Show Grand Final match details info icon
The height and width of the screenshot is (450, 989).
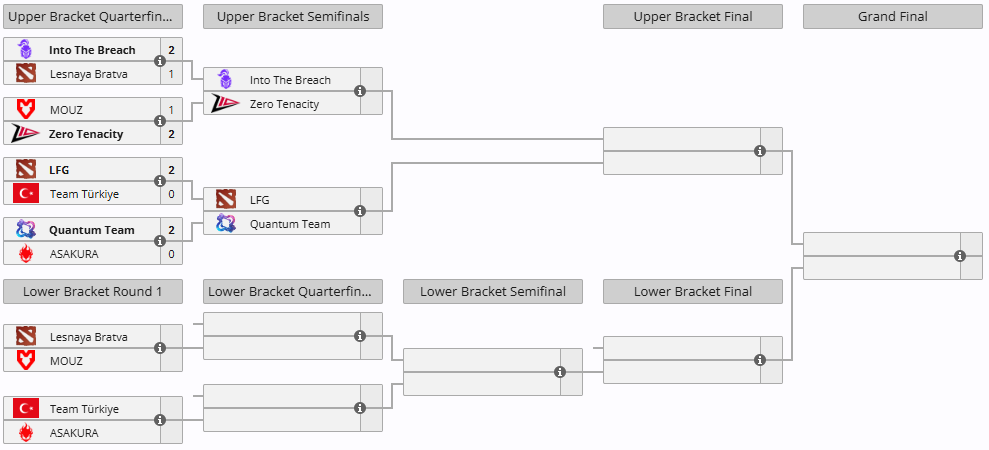click(960, 256)
